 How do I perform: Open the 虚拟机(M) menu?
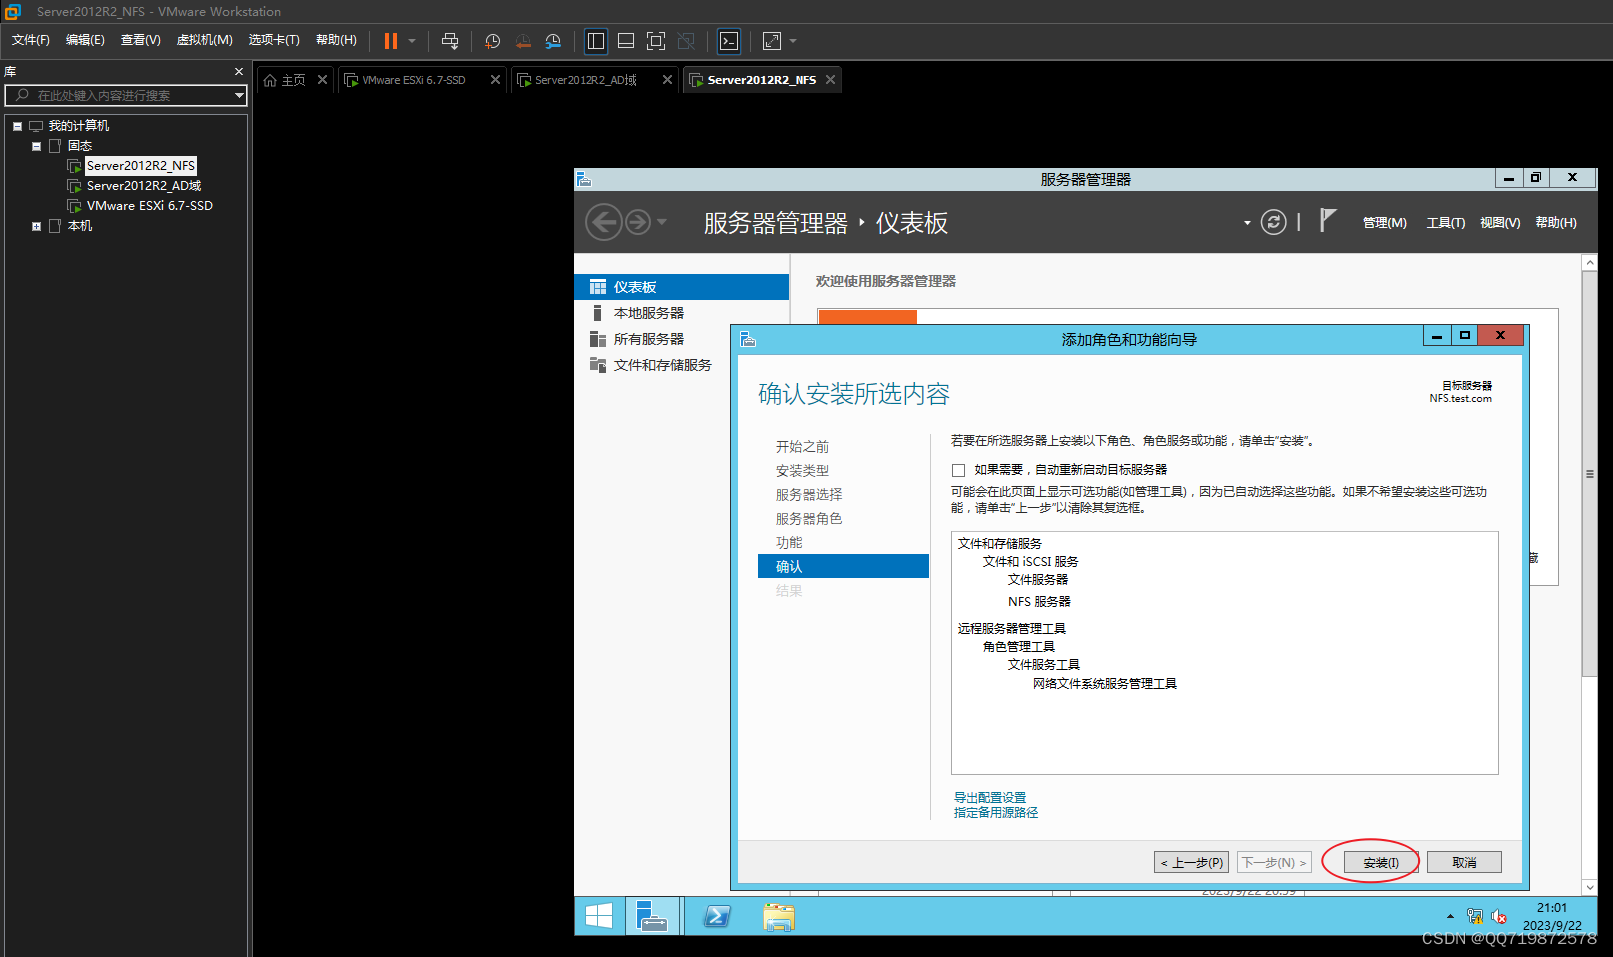(x=204, y=40)
